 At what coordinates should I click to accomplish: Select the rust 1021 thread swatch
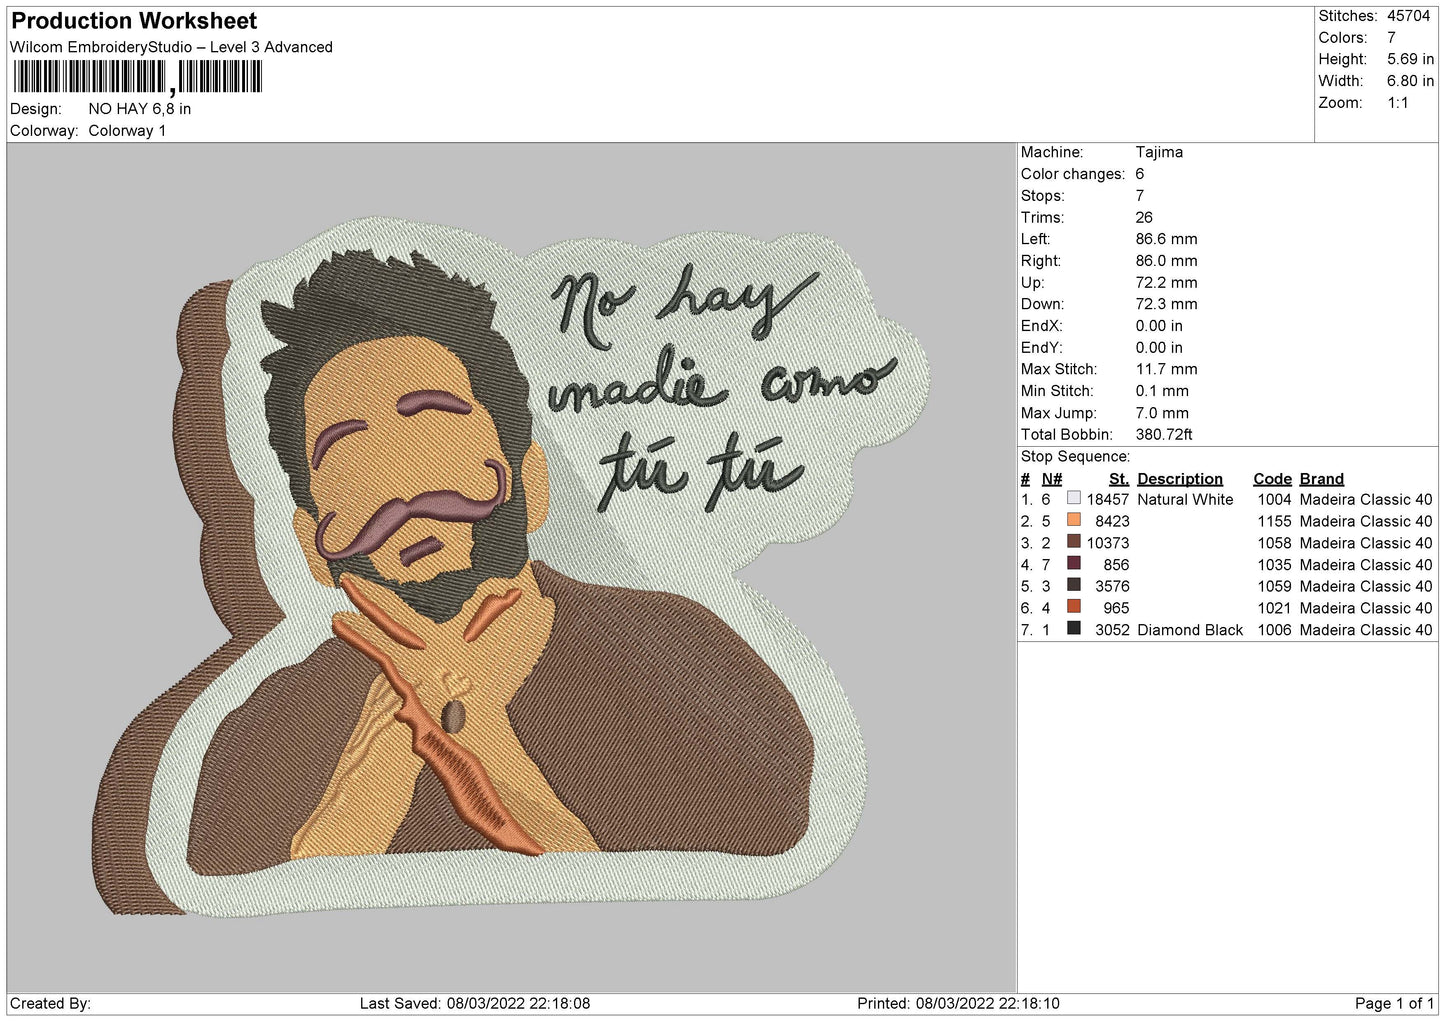(x=1073, y=607)
